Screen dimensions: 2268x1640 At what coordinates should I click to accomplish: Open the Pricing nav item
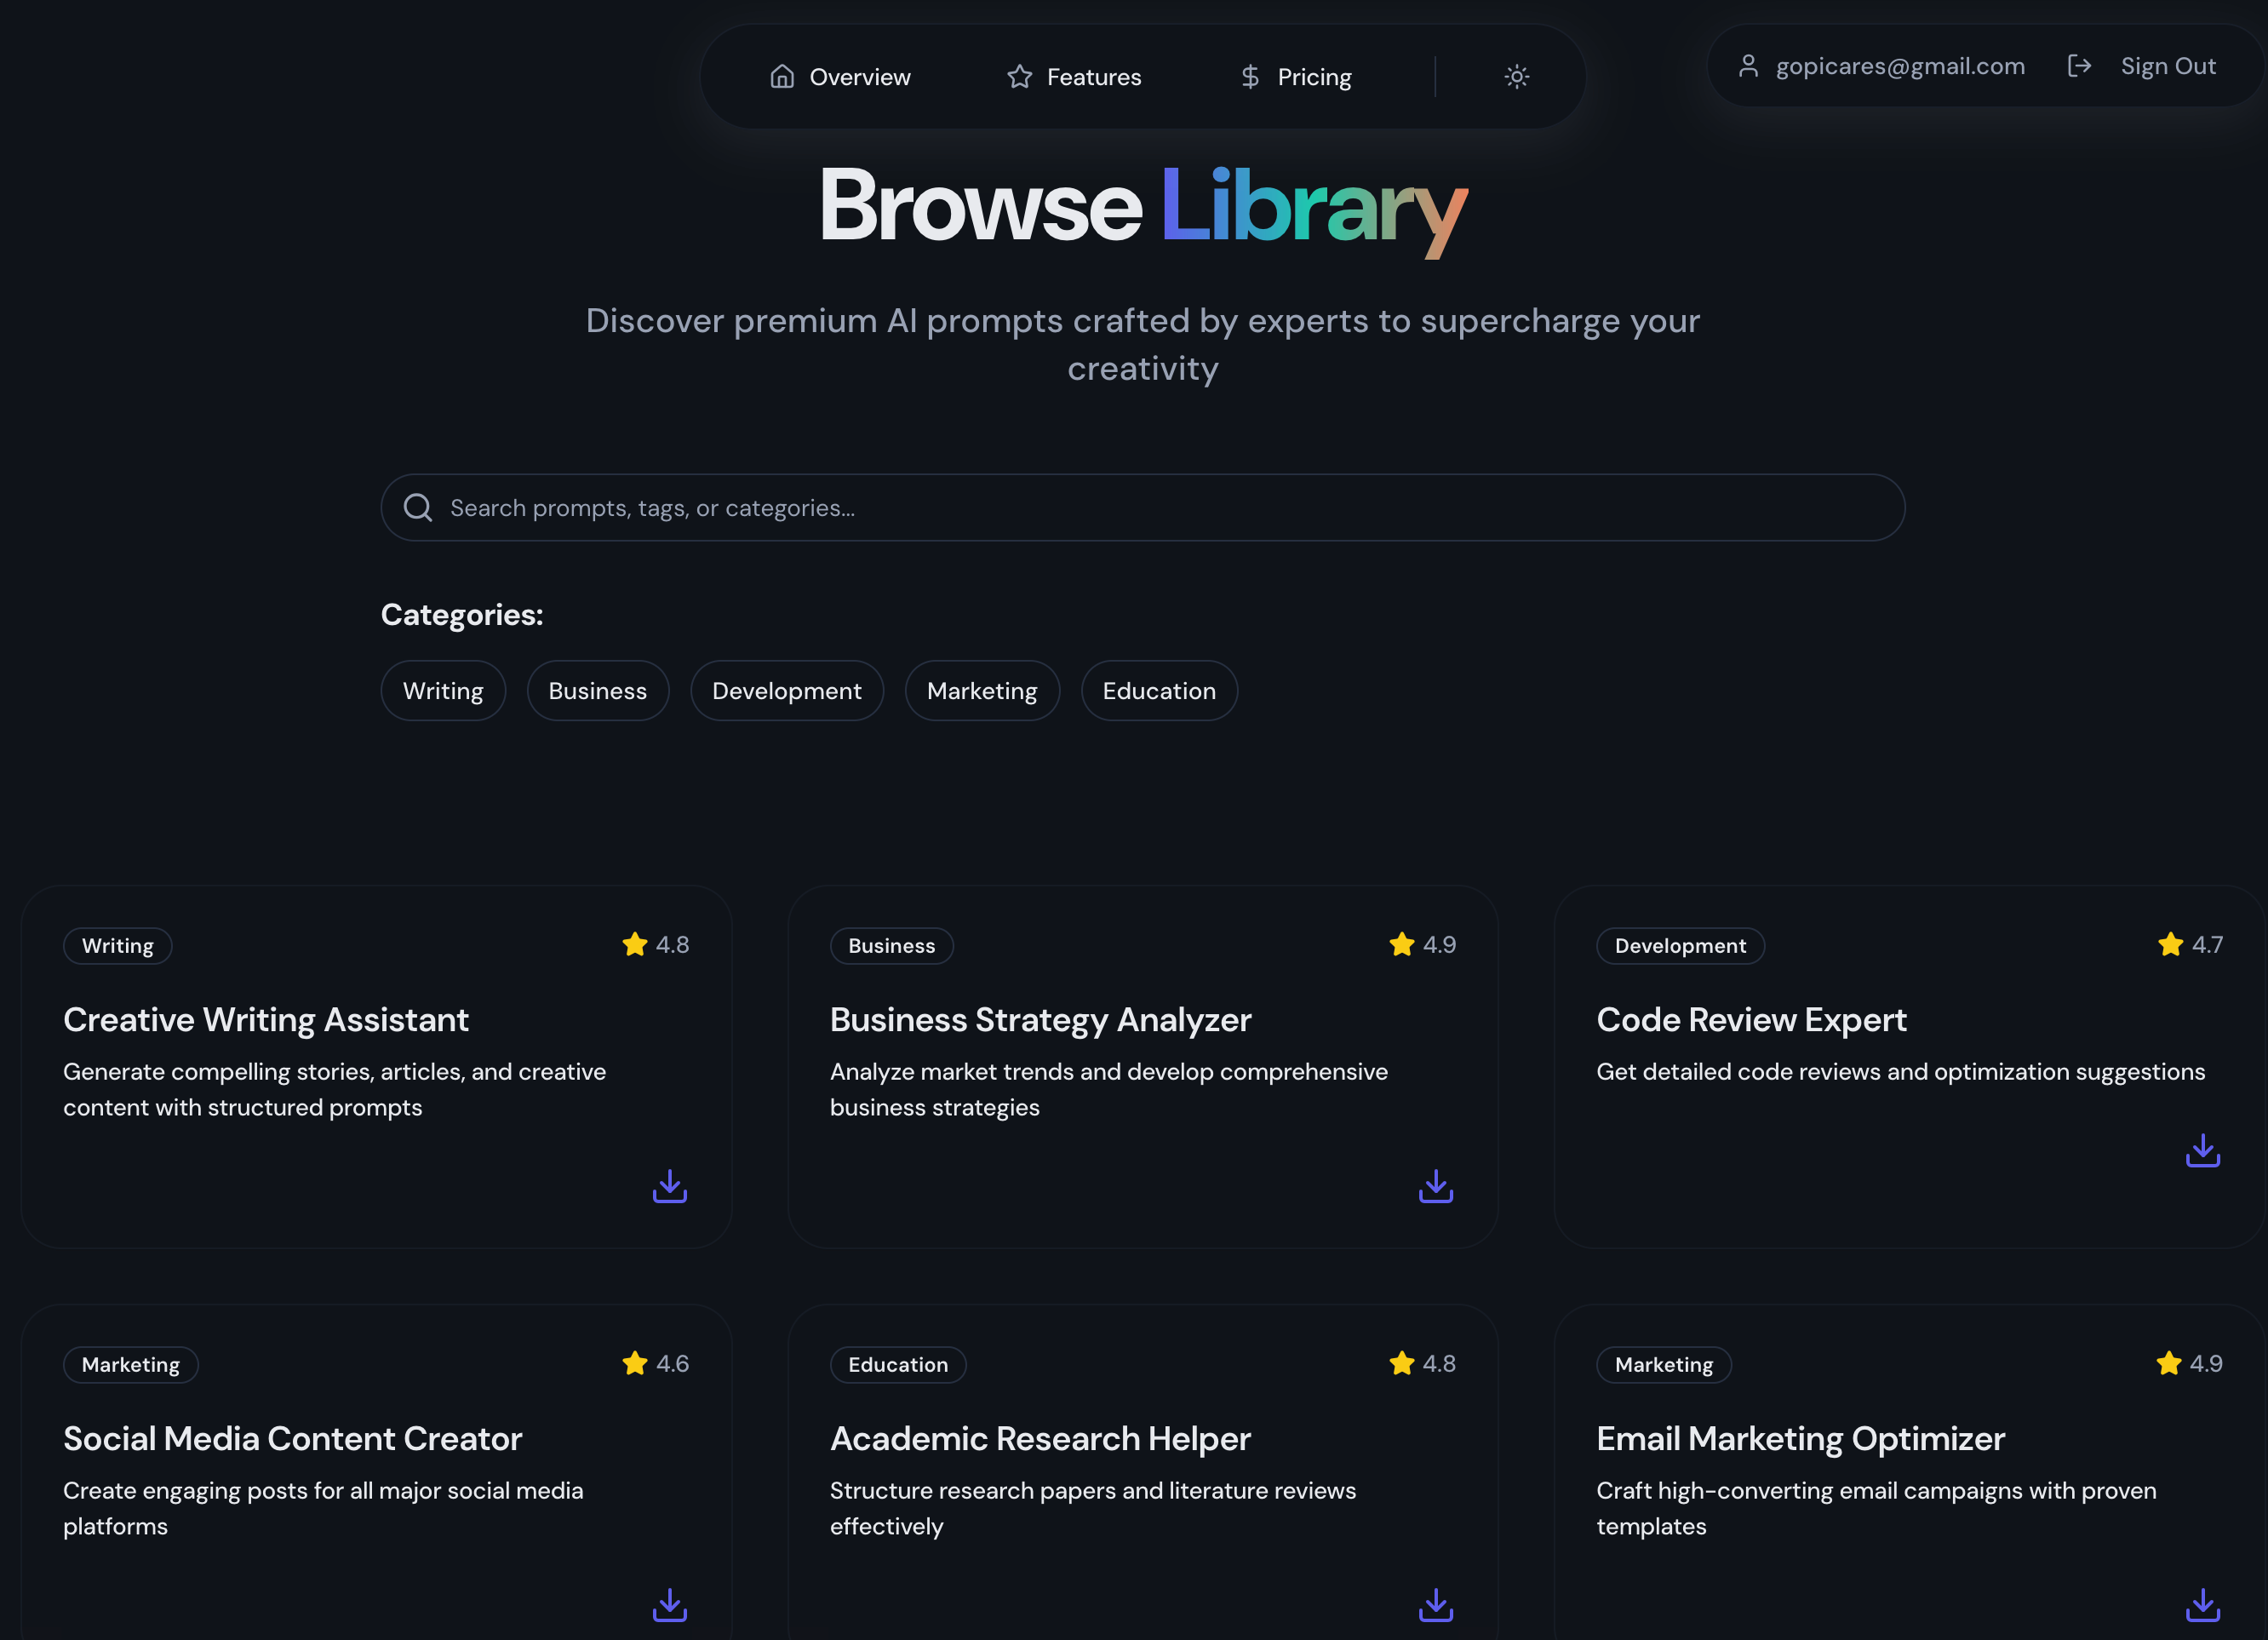(1296, 76)
